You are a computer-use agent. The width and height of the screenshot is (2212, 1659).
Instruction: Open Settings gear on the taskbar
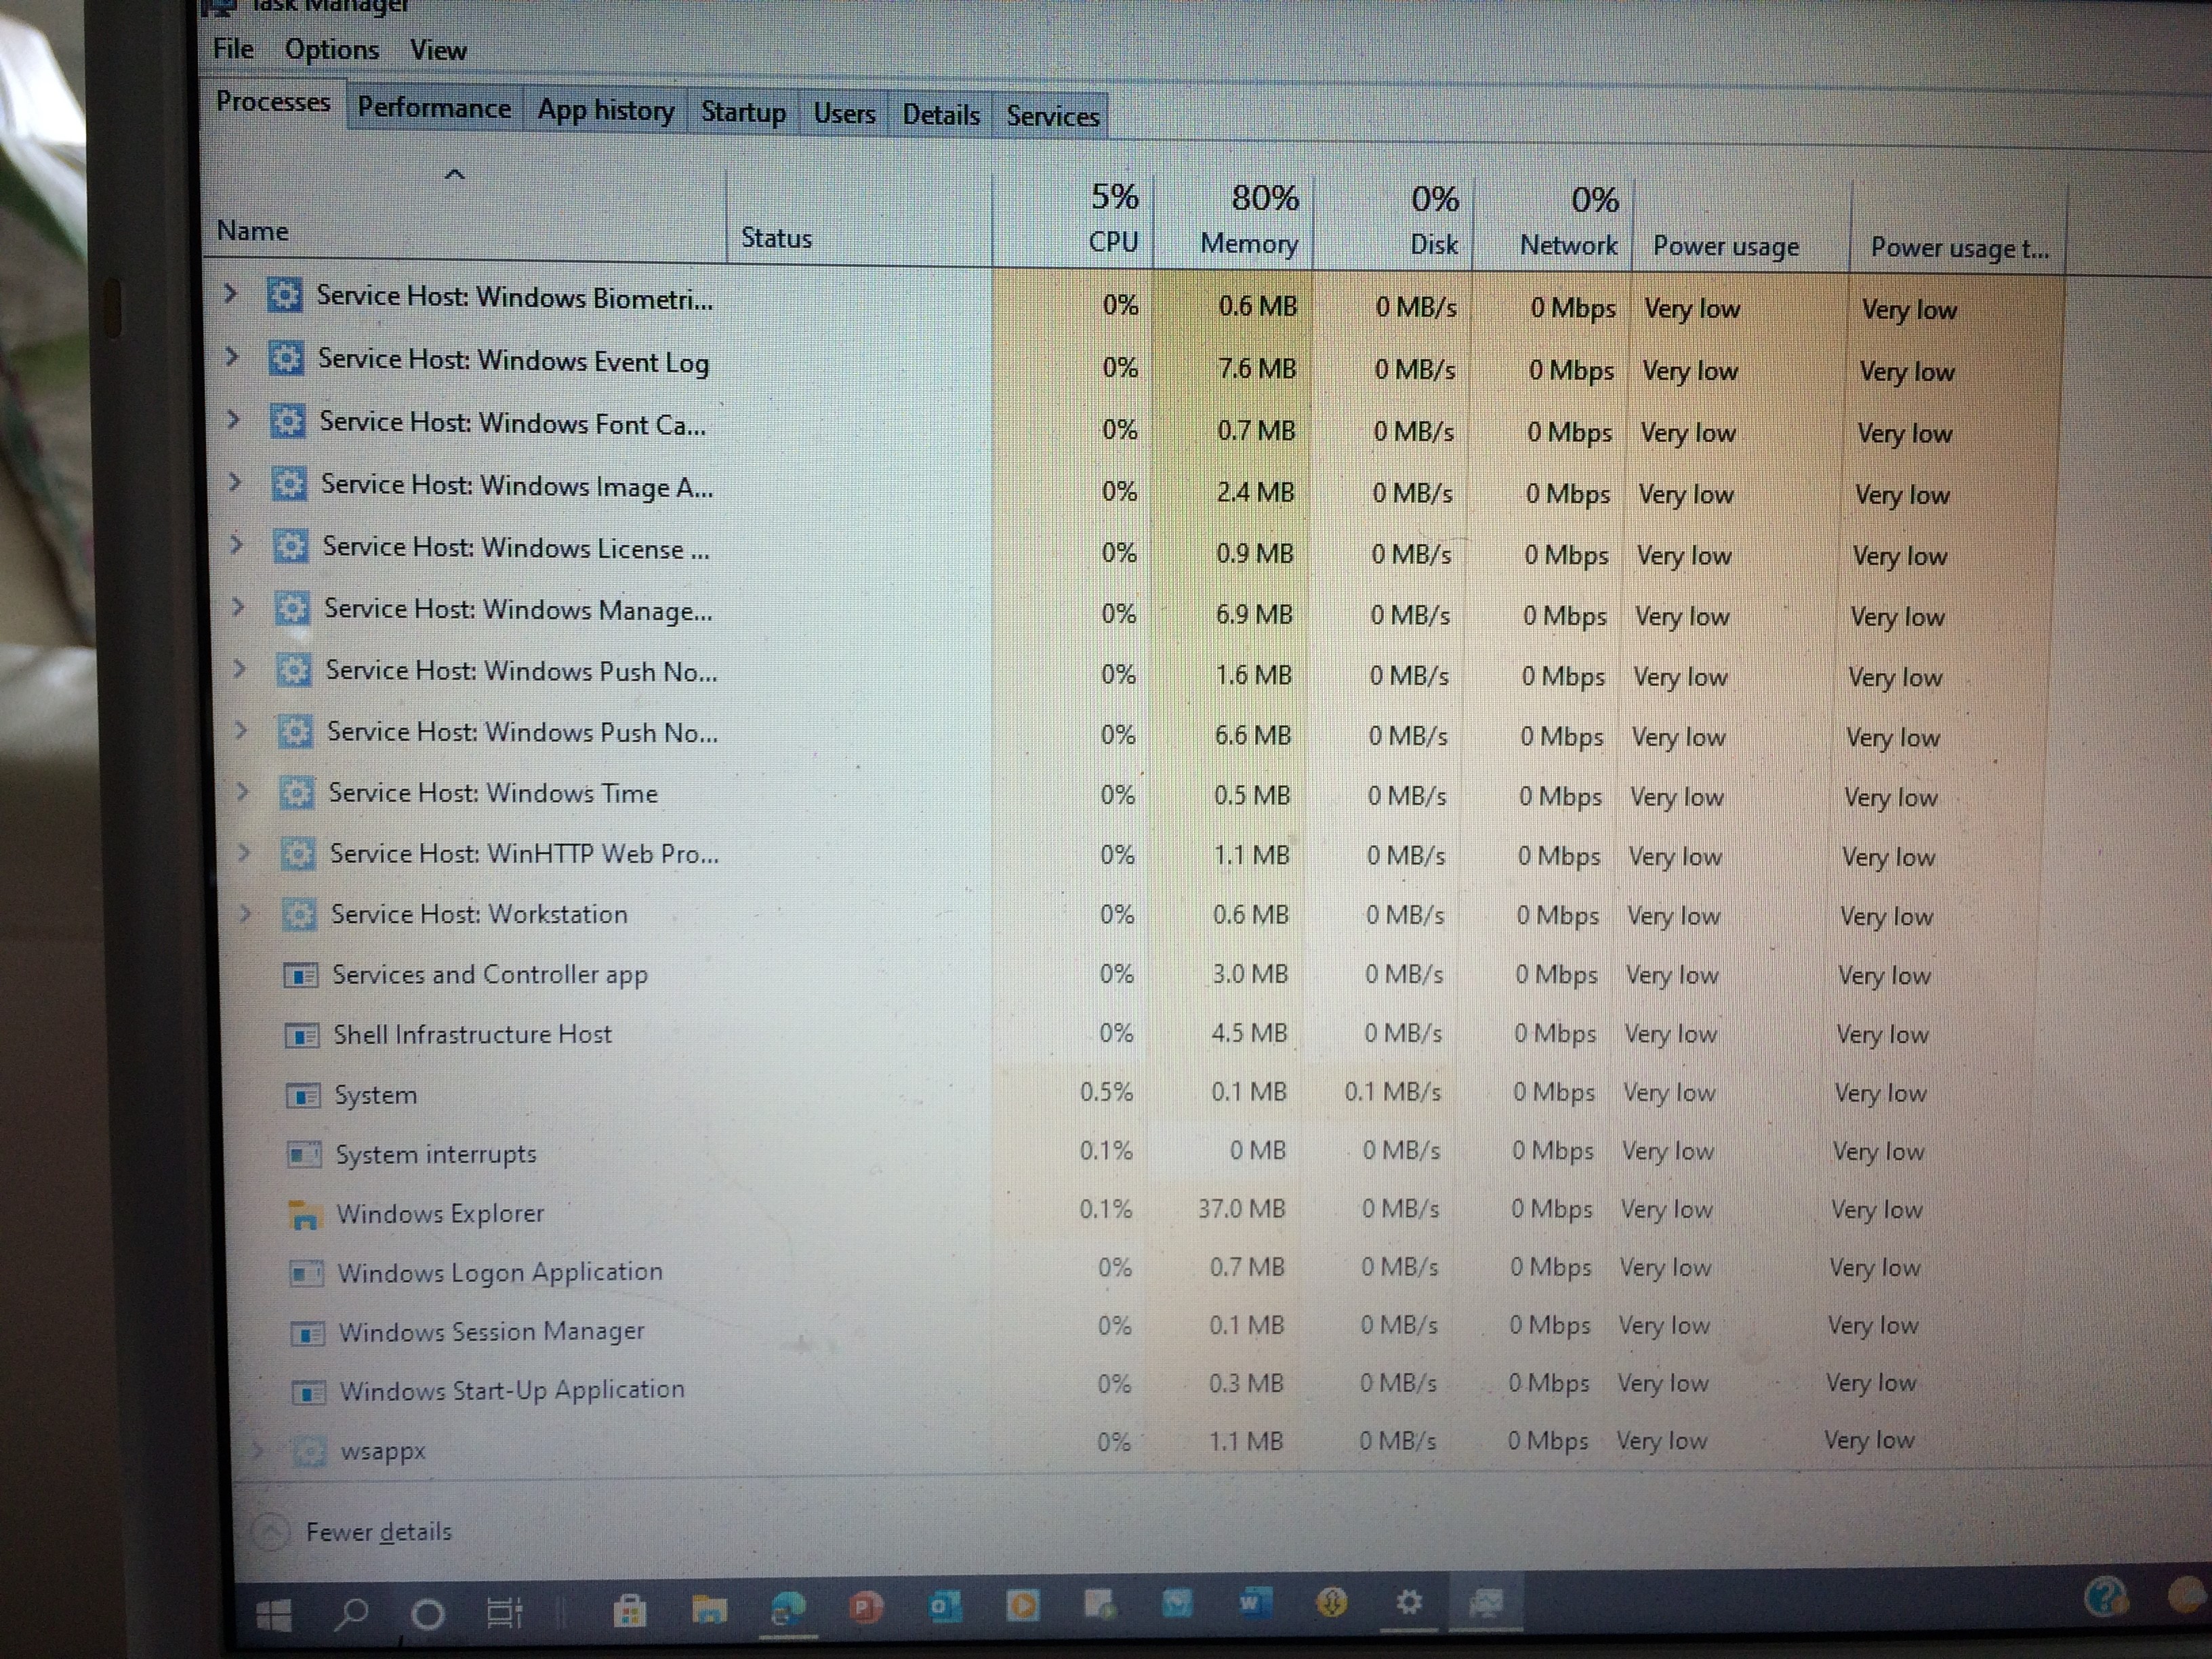1409,1602
